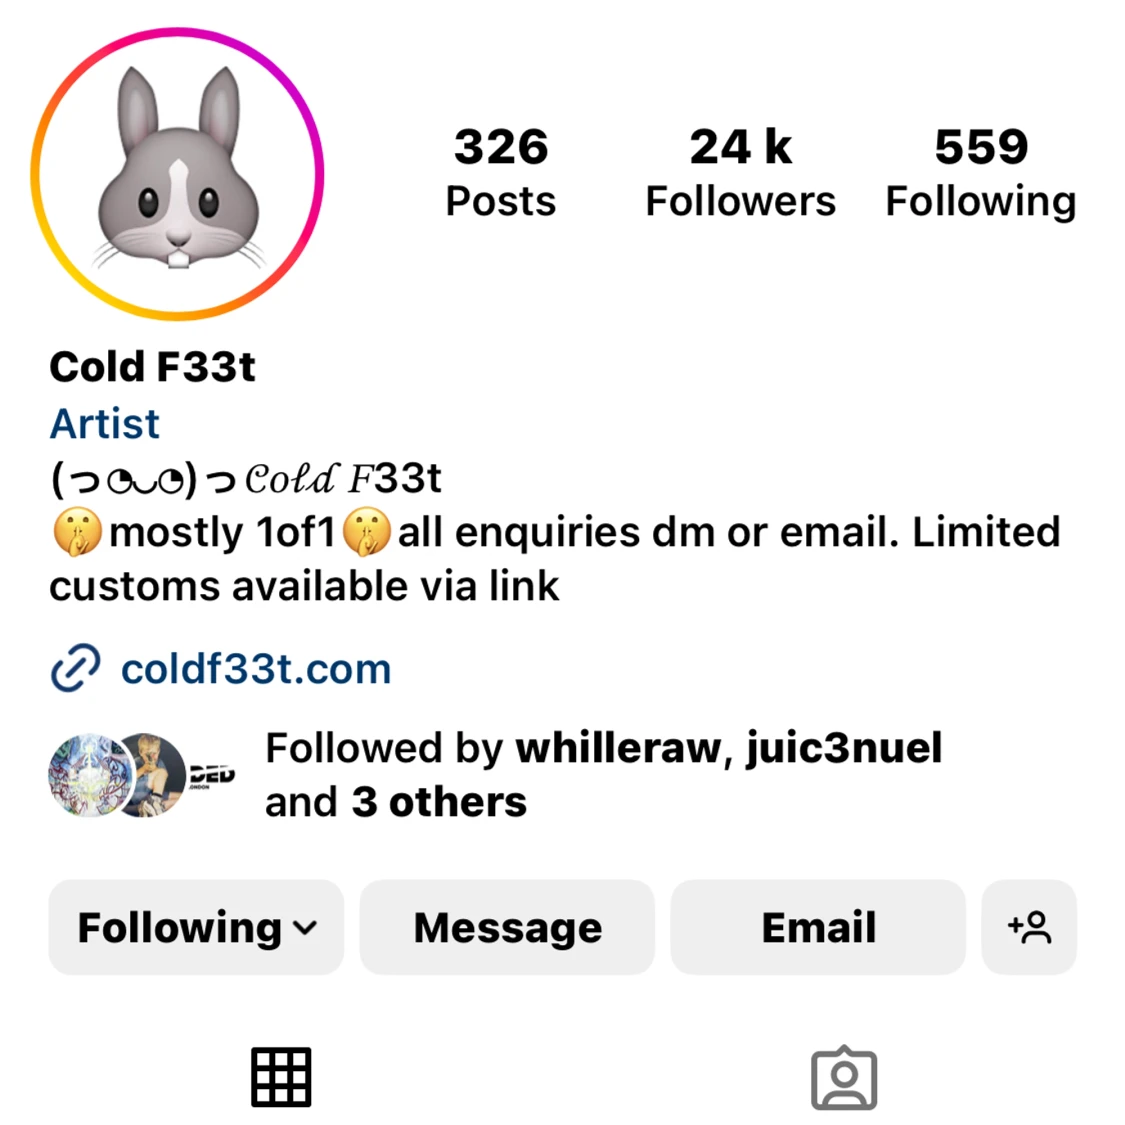Open the Artist category label
The height and width of the screenshot is (1125, 1125).
tap(105, 423)
